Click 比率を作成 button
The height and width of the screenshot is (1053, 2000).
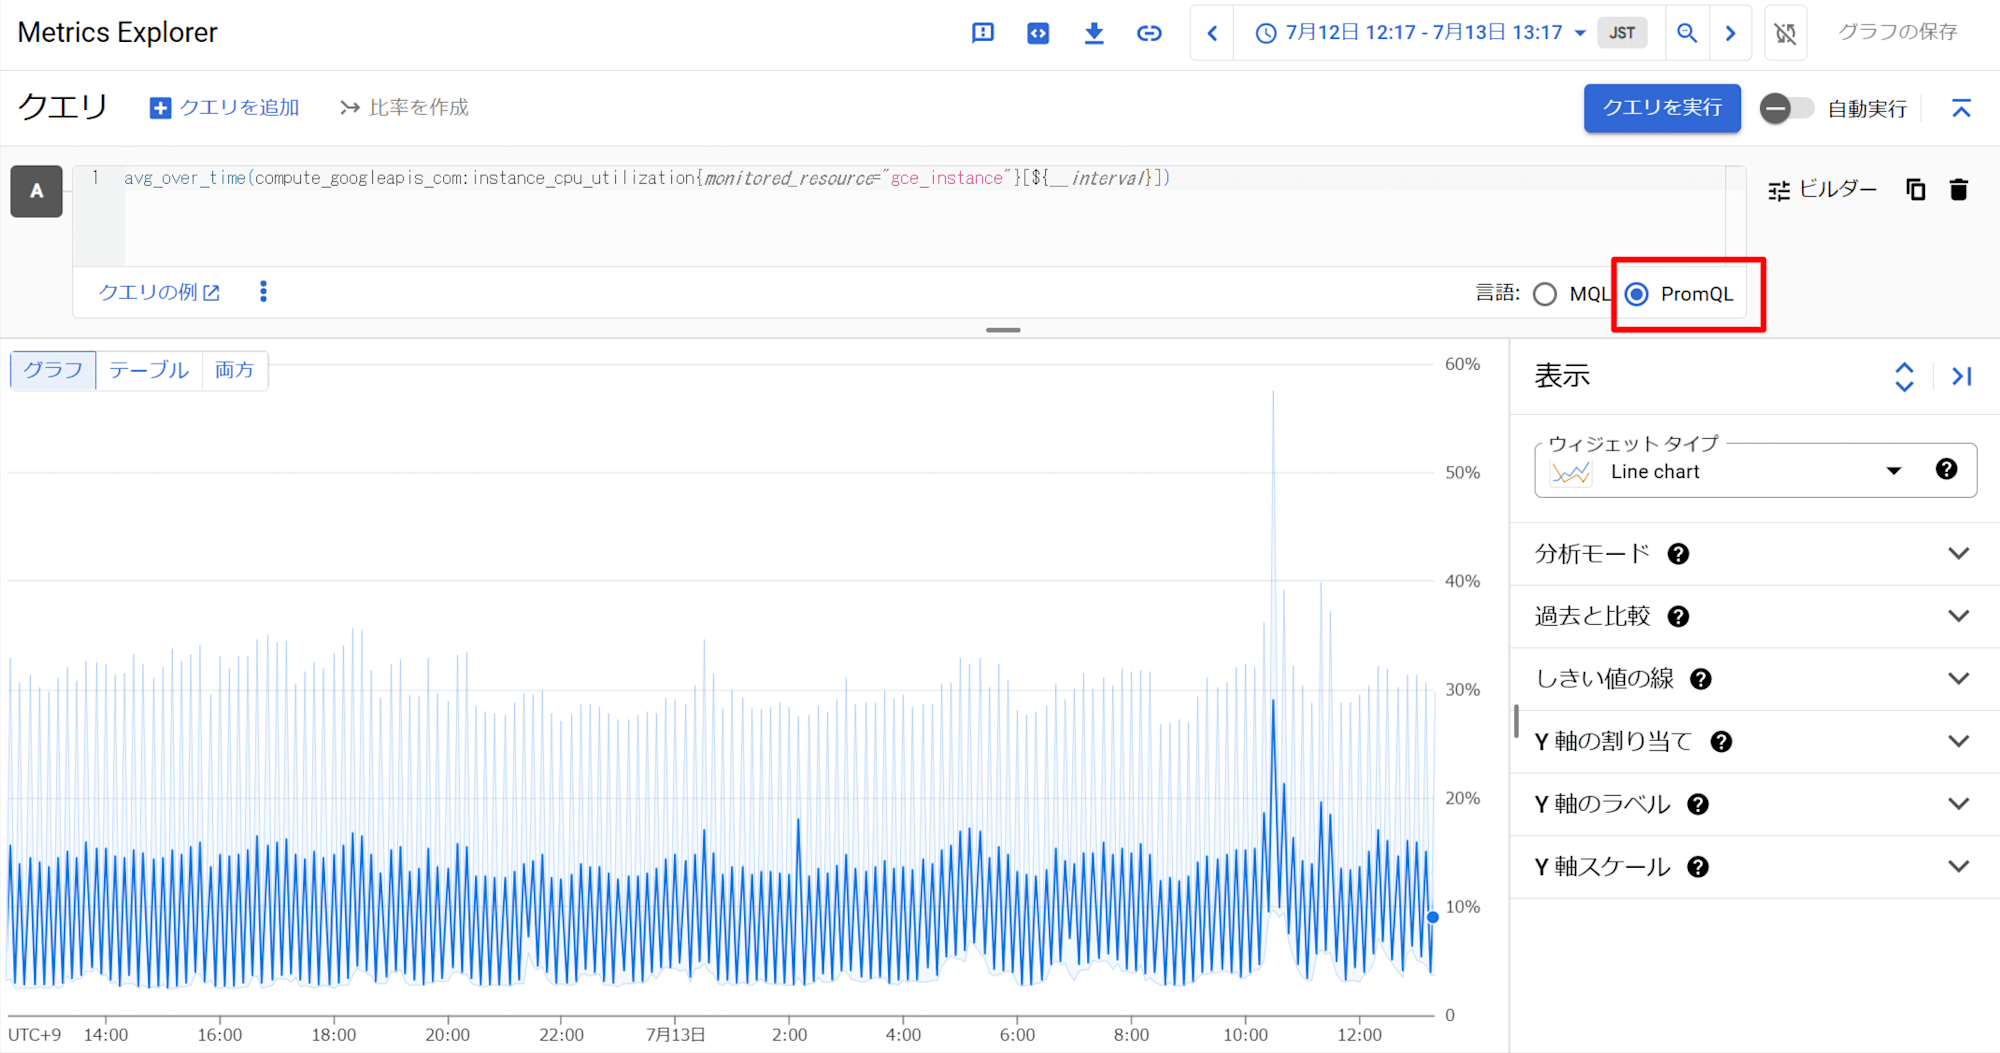point(404,107)
